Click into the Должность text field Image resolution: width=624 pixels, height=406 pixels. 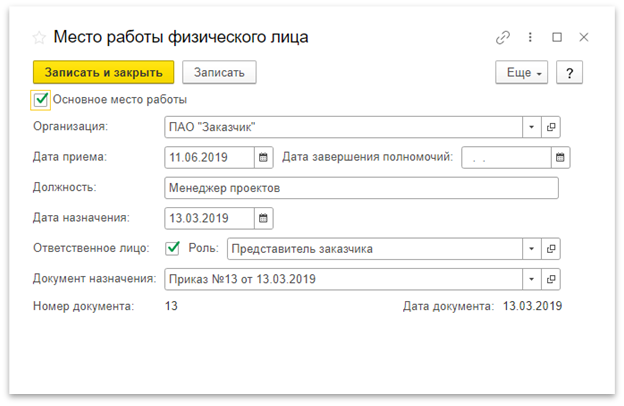pos(360,188)
